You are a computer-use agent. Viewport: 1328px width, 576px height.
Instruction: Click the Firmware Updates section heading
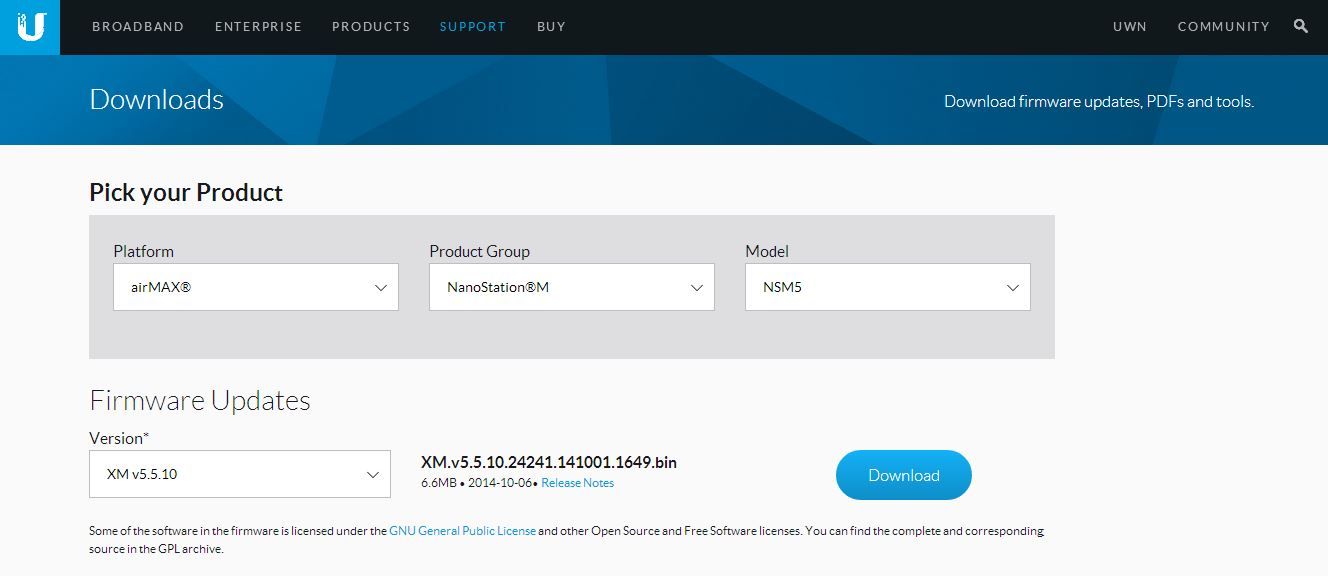tap(200, 401)
